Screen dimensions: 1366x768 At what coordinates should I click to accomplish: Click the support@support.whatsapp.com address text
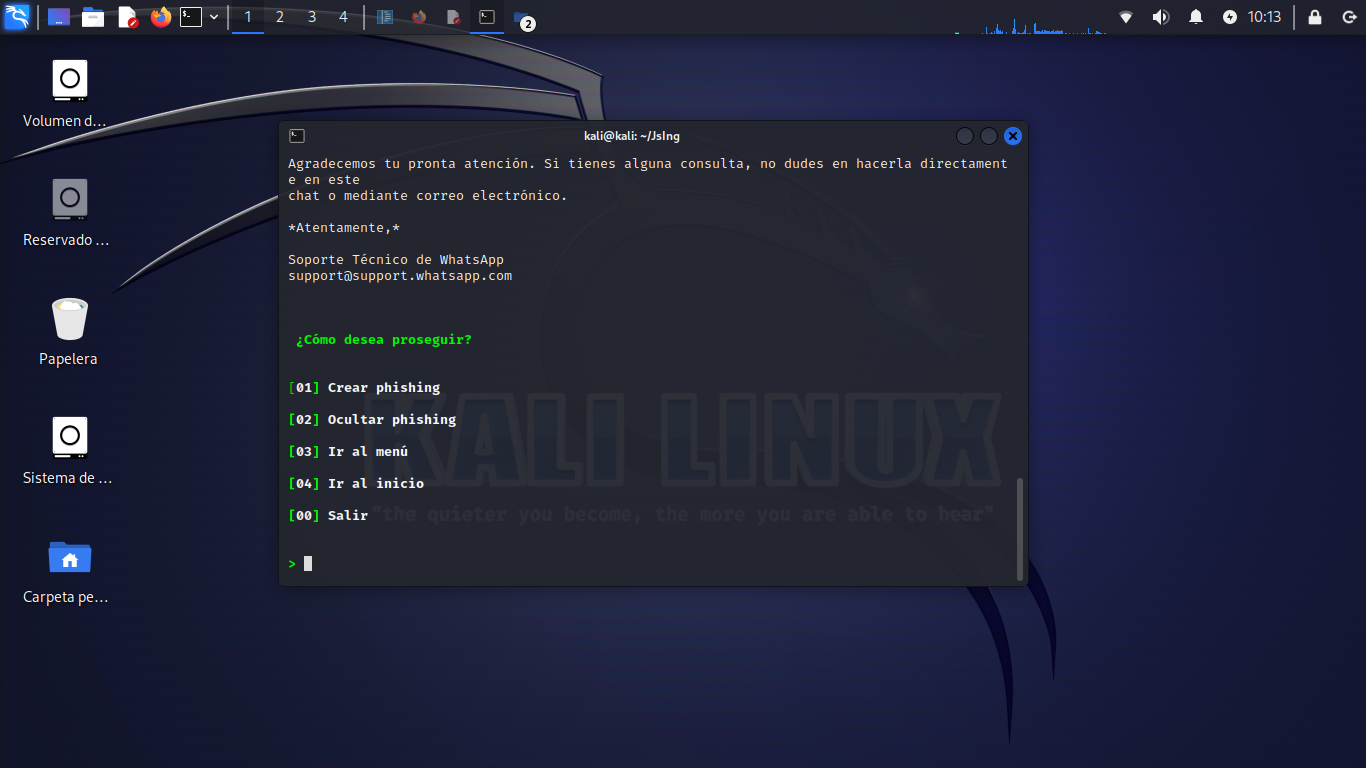(400, 276)
